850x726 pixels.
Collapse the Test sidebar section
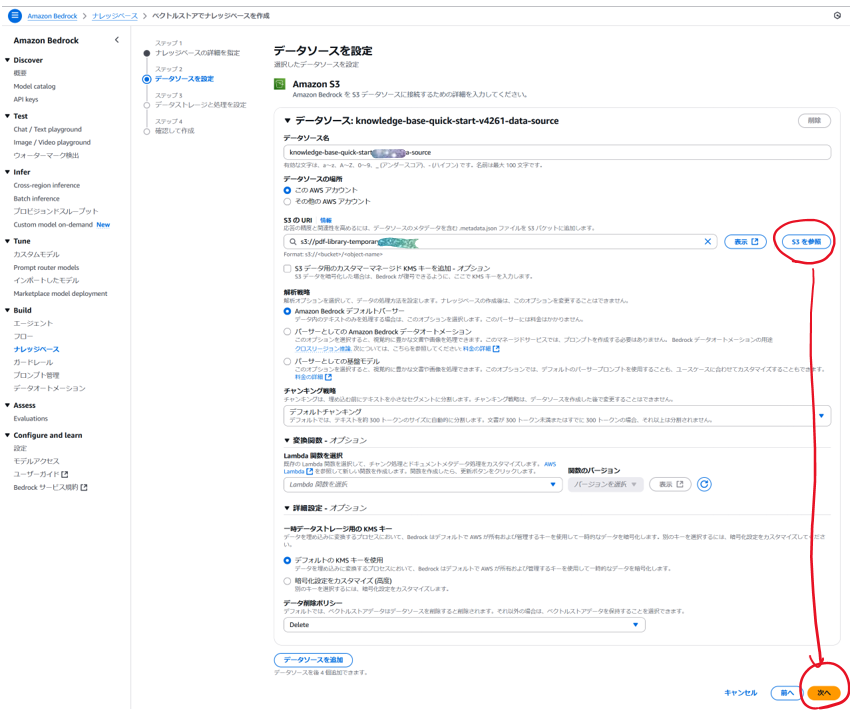8,116
